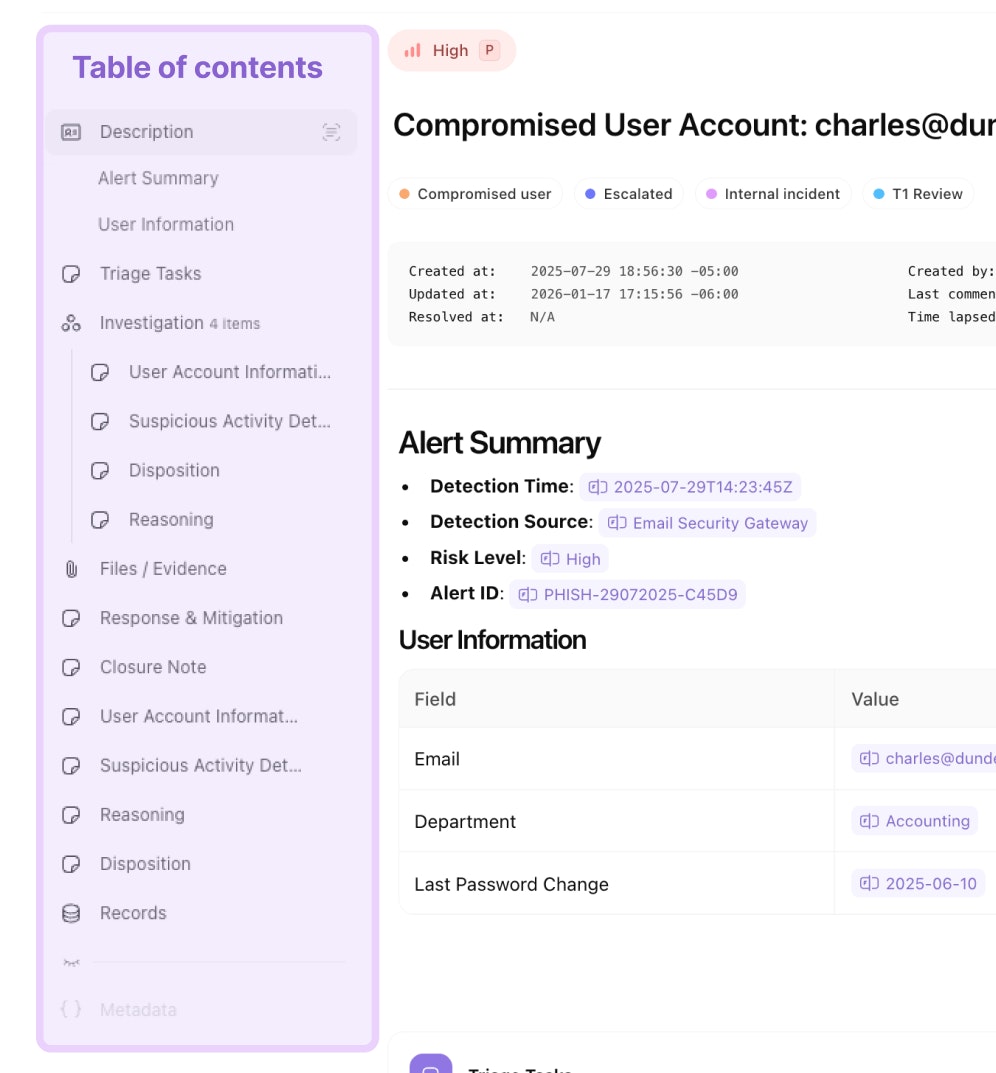Click the paperclip Files / Evidence icon
The height and width of the screenshot is (1073, 996).
(x=71, y=569)
